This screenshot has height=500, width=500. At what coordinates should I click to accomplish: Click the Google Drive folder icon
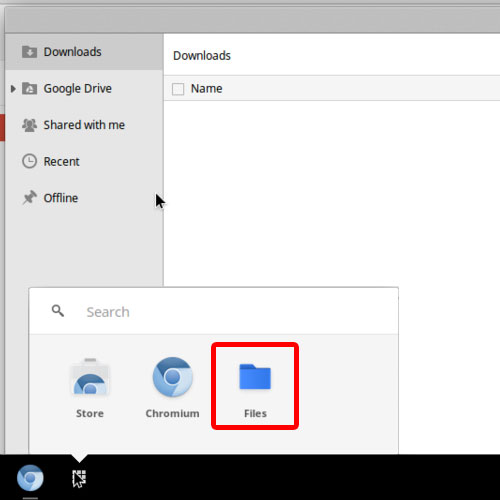tap(29, 88)
